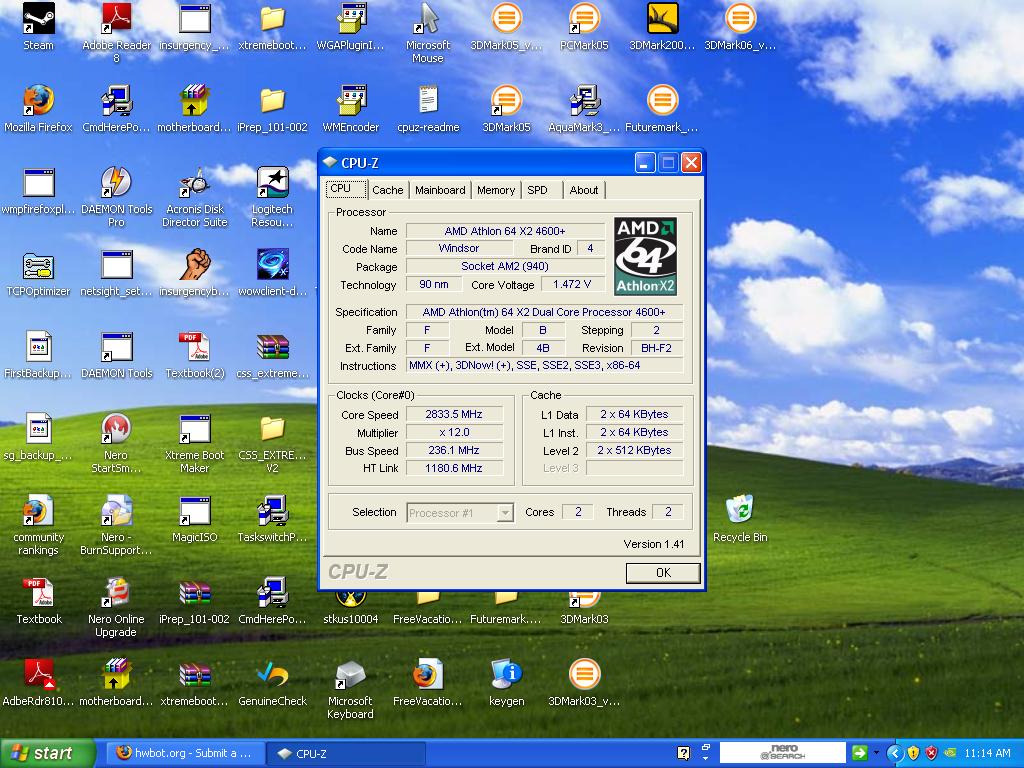Switch to hwbot.org Firefox taskbar button
The width and height of the screenshot is (1024, 768).
(184, 753)
